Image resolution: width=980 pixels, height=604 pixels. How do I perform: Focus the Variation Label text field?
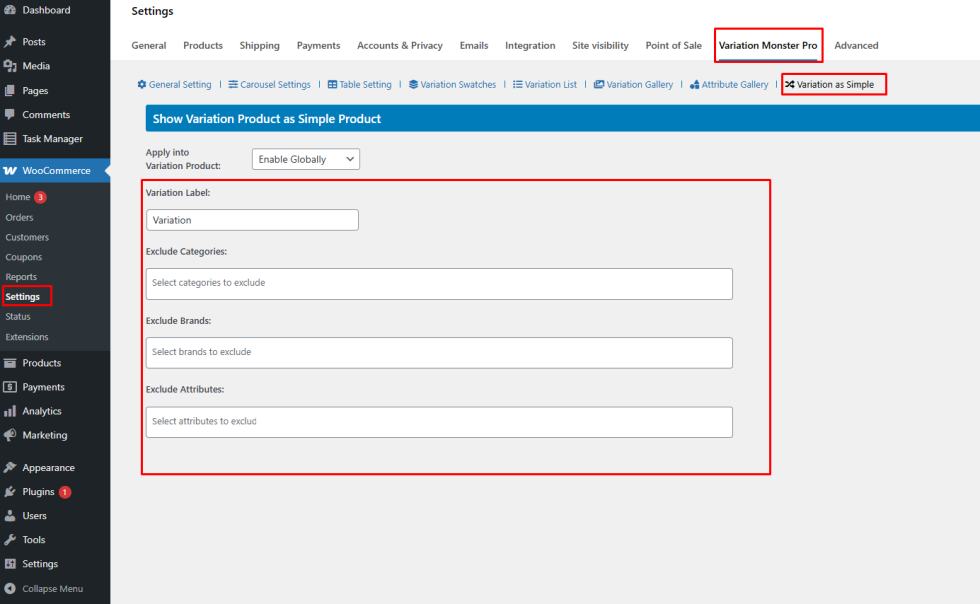tap(252, 220)
